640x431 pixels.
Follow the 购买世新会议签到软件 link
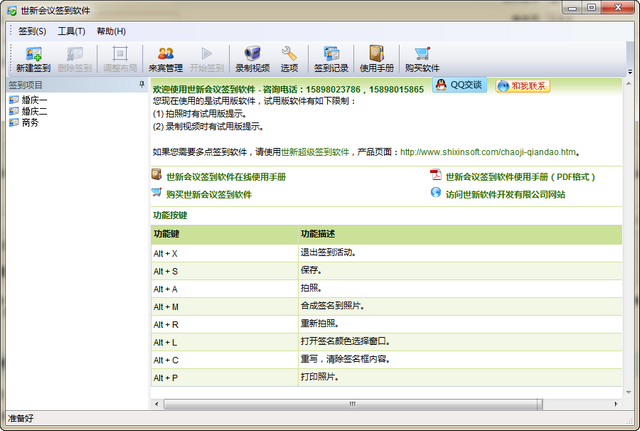click(209, 195)
